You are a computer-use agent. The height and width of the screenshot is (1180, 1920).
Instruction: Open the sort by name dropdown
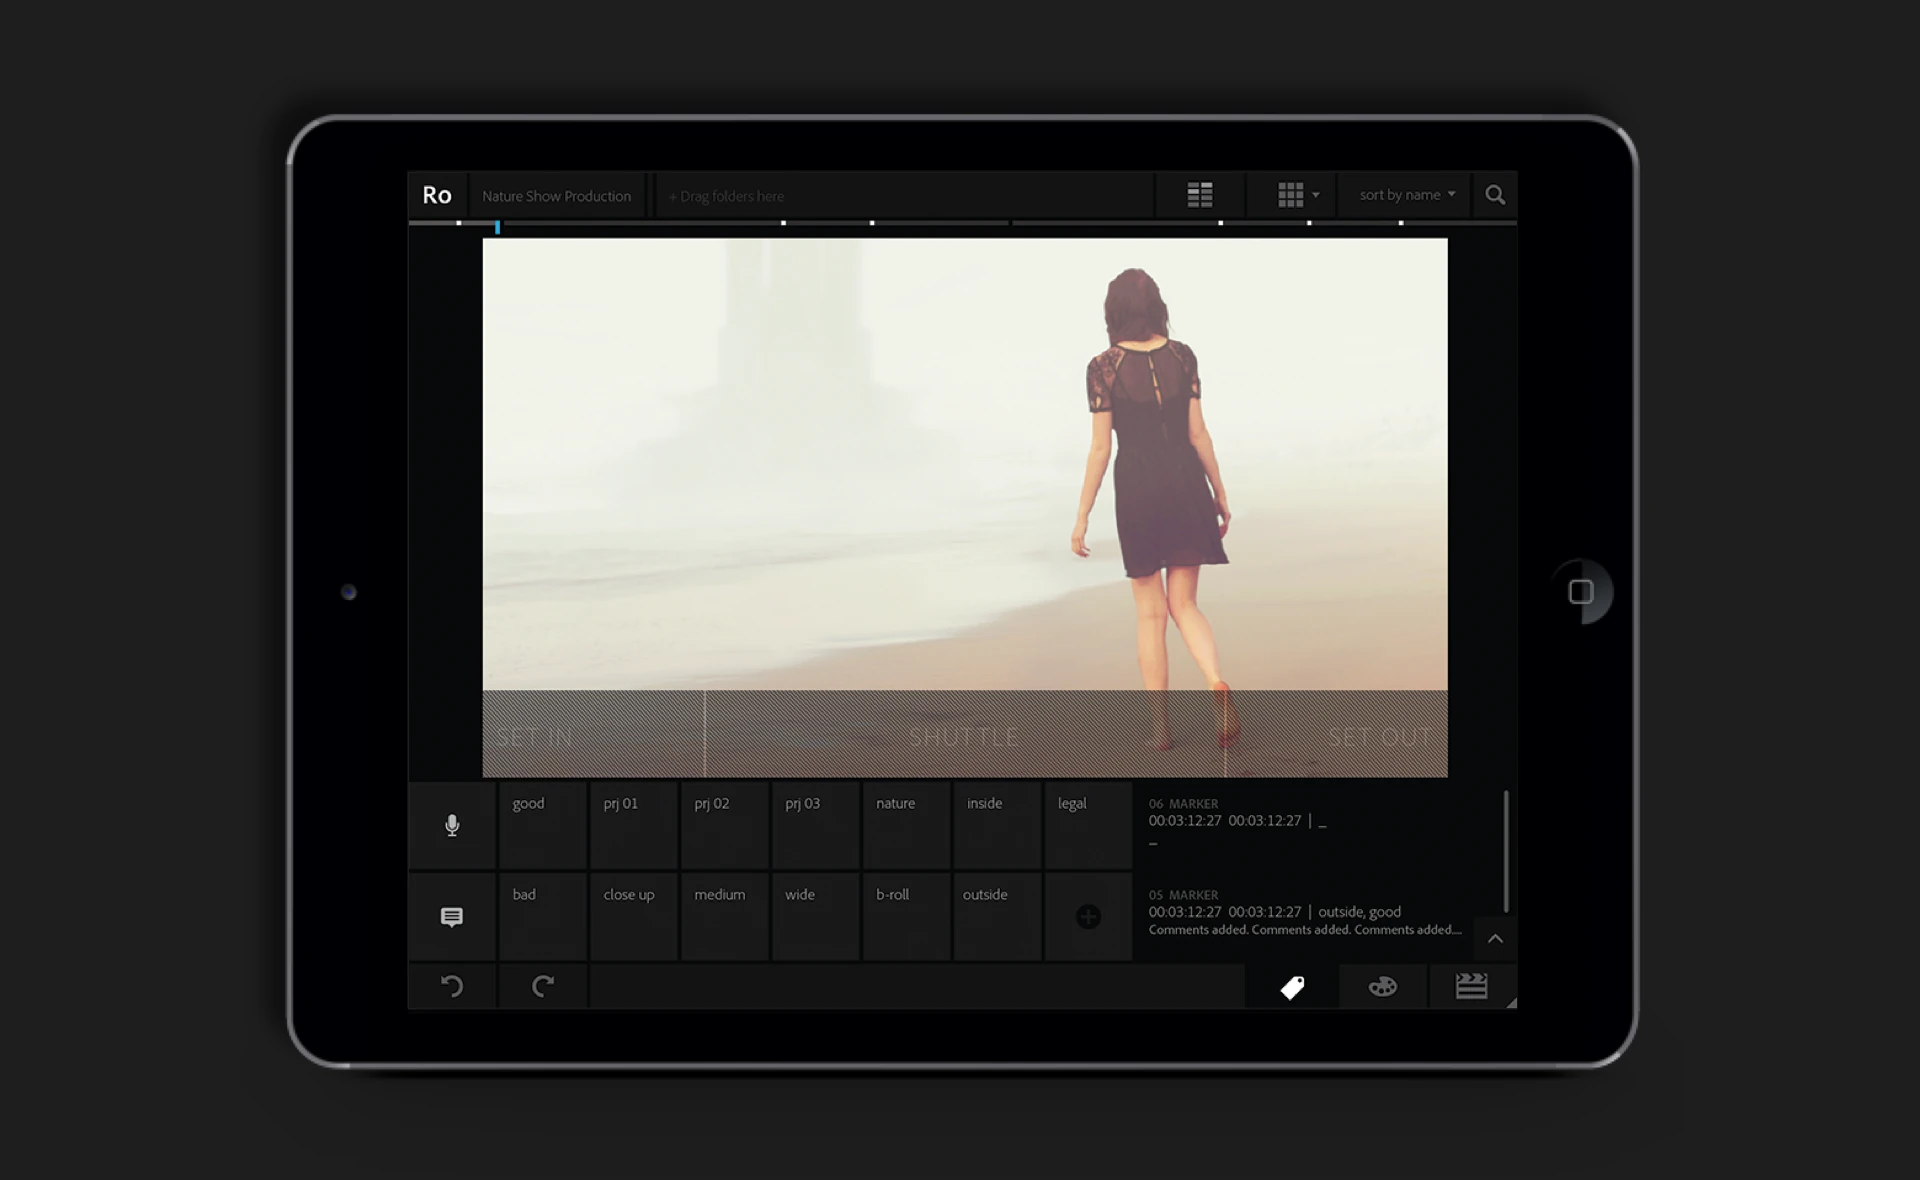[1407, 195]
